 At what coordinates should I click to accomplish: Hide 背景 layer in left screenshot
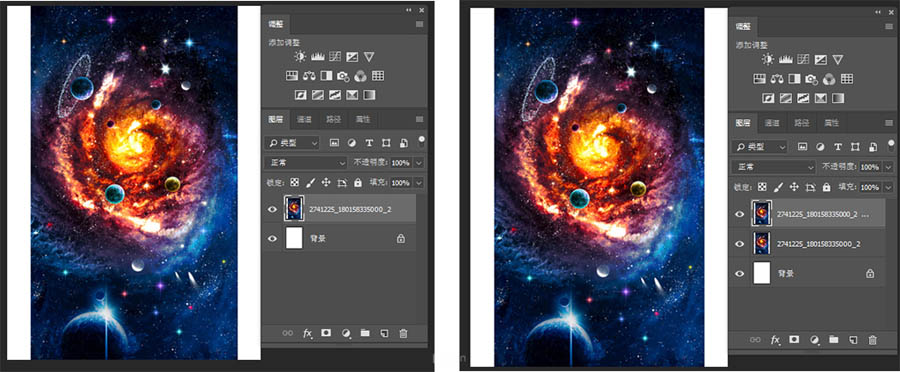272,238
